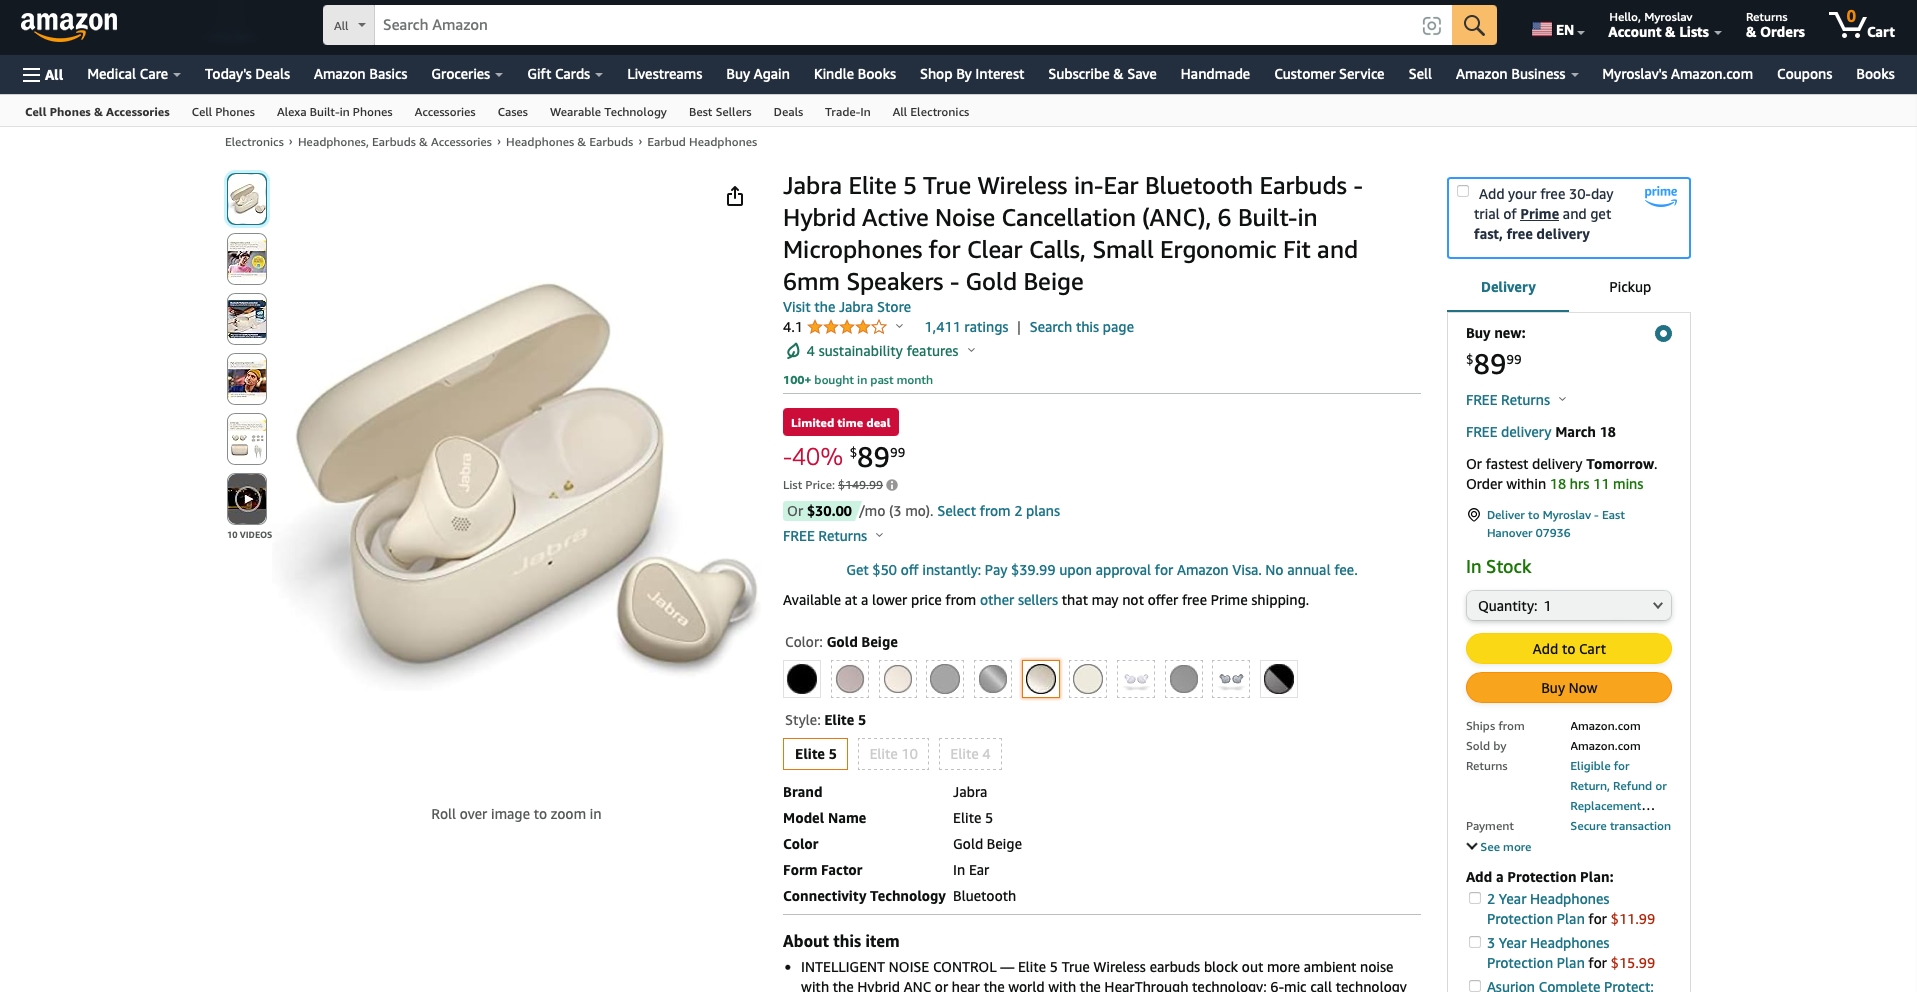Expand the search category All dropdown
The height and width of the screenshot is (992, 1917).
pyautogui.click(x=349, y=25)
